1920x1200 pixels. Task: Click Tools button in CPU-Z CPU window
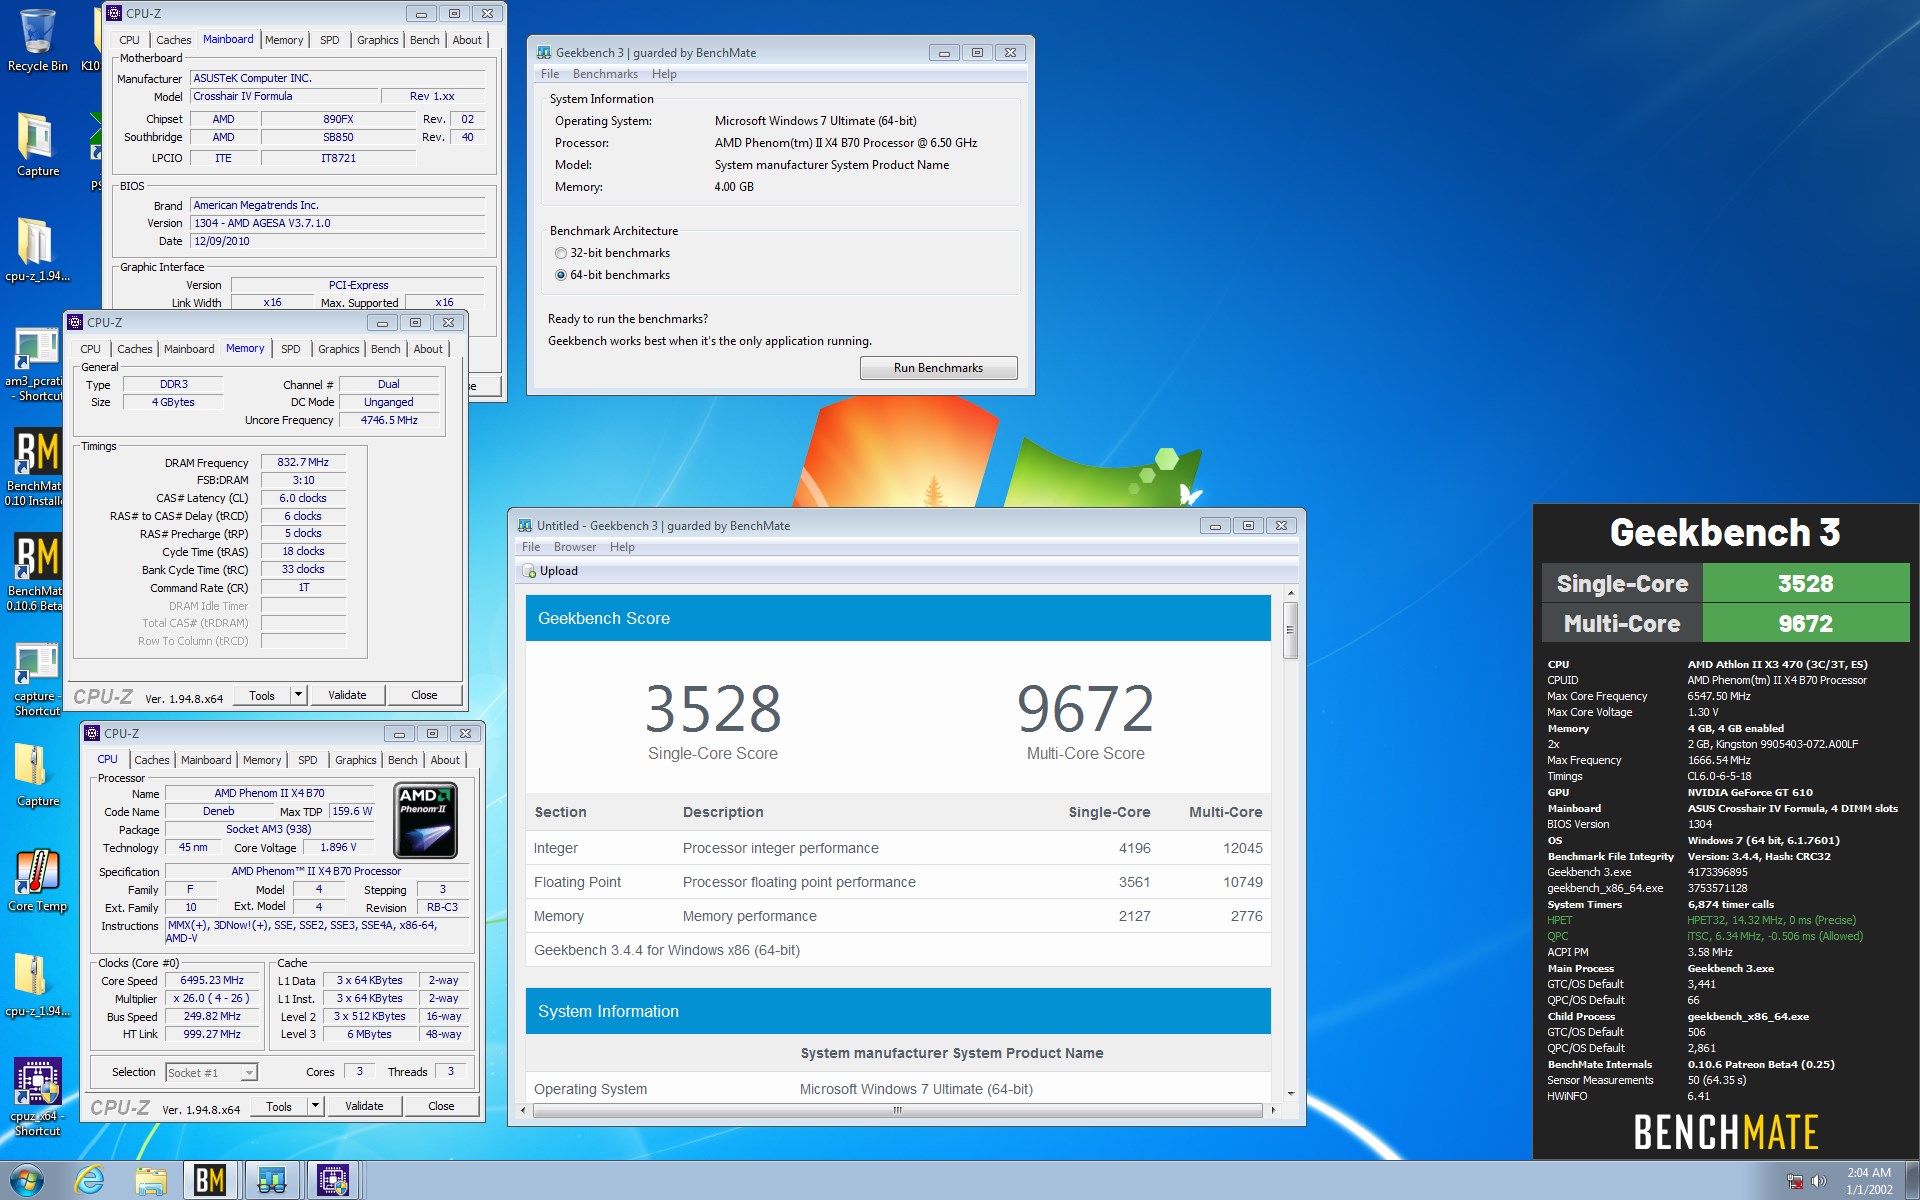[x=279, y=1107]
